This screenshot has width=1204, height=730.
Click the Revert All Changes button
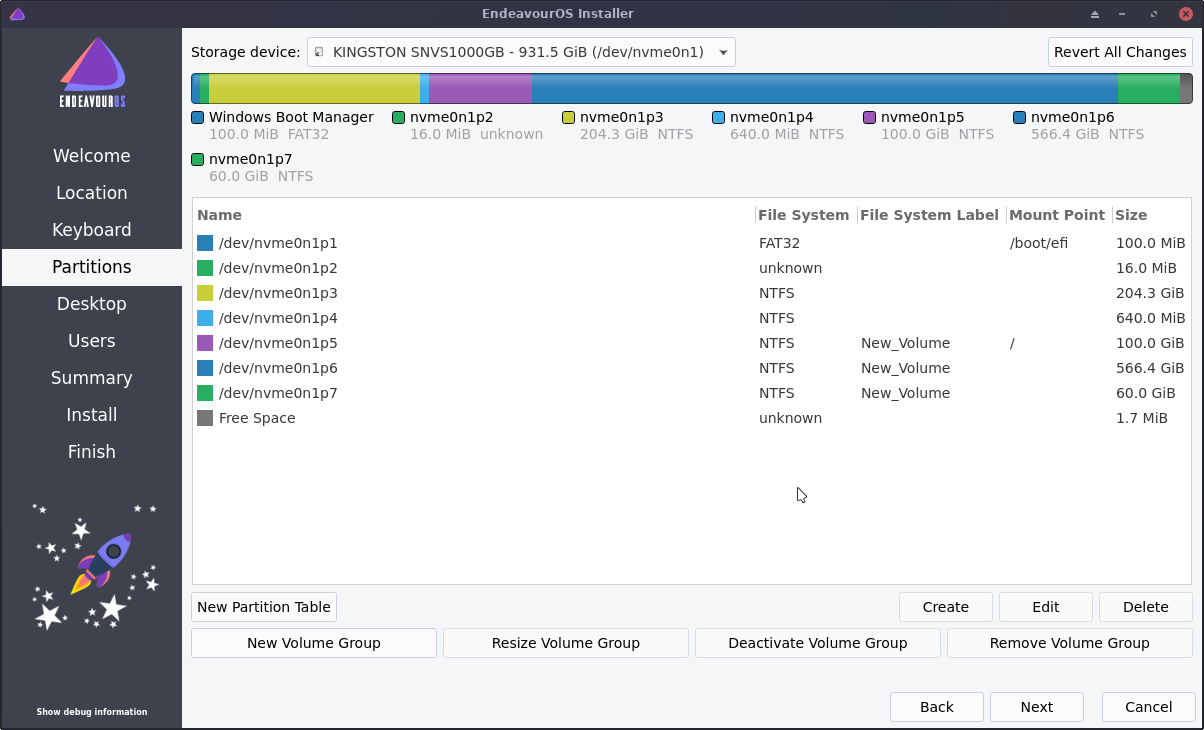click(1119, 52)
